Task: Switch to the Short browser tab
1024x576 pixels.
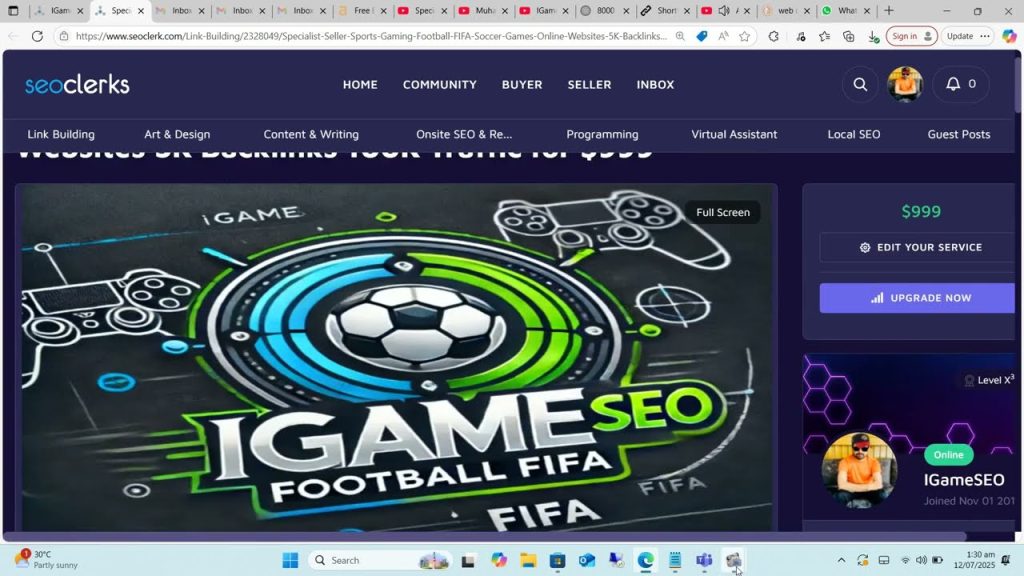Action: [x=665, y=10]
